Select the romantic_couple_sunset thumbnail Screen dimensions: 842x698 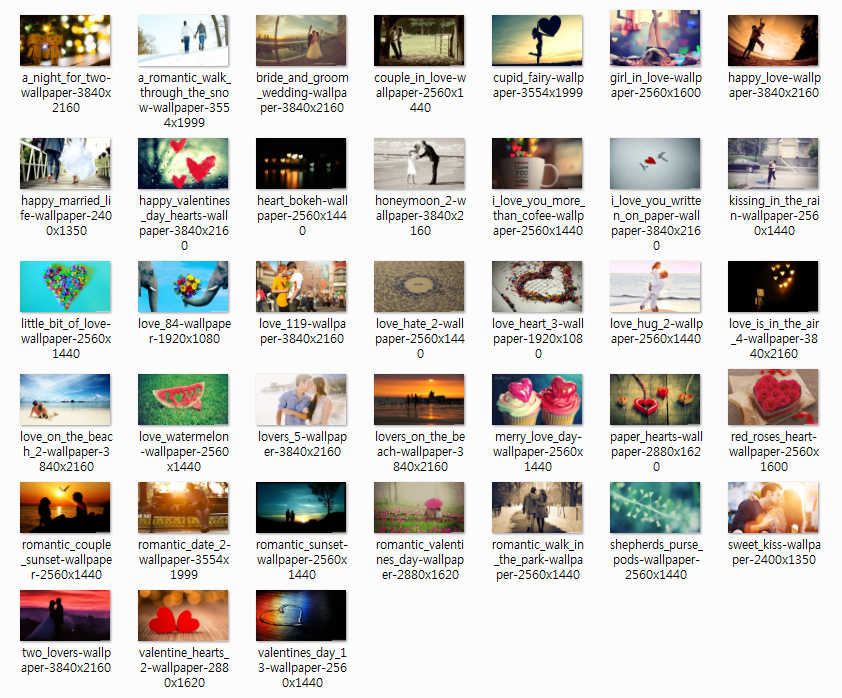click(65, 507)
